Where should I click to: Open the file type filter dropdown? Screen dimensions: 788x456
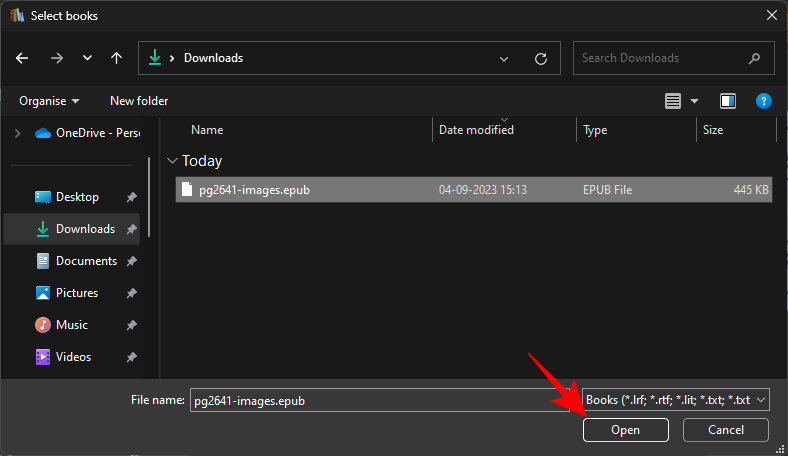(675, 400)
